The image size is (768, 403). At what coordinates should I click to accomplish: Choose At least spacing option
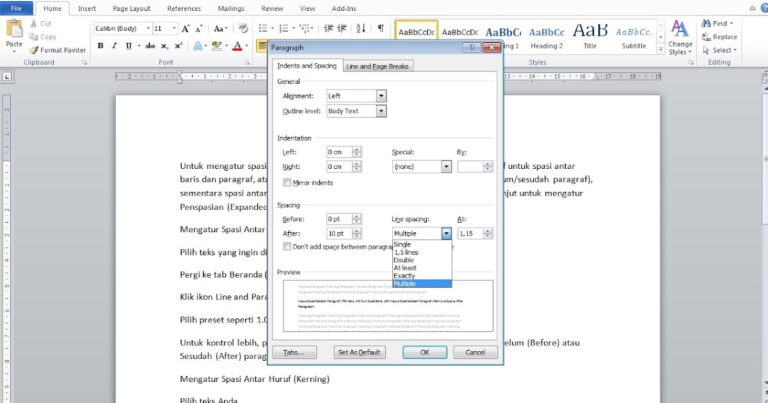click(x=422, y=268)
